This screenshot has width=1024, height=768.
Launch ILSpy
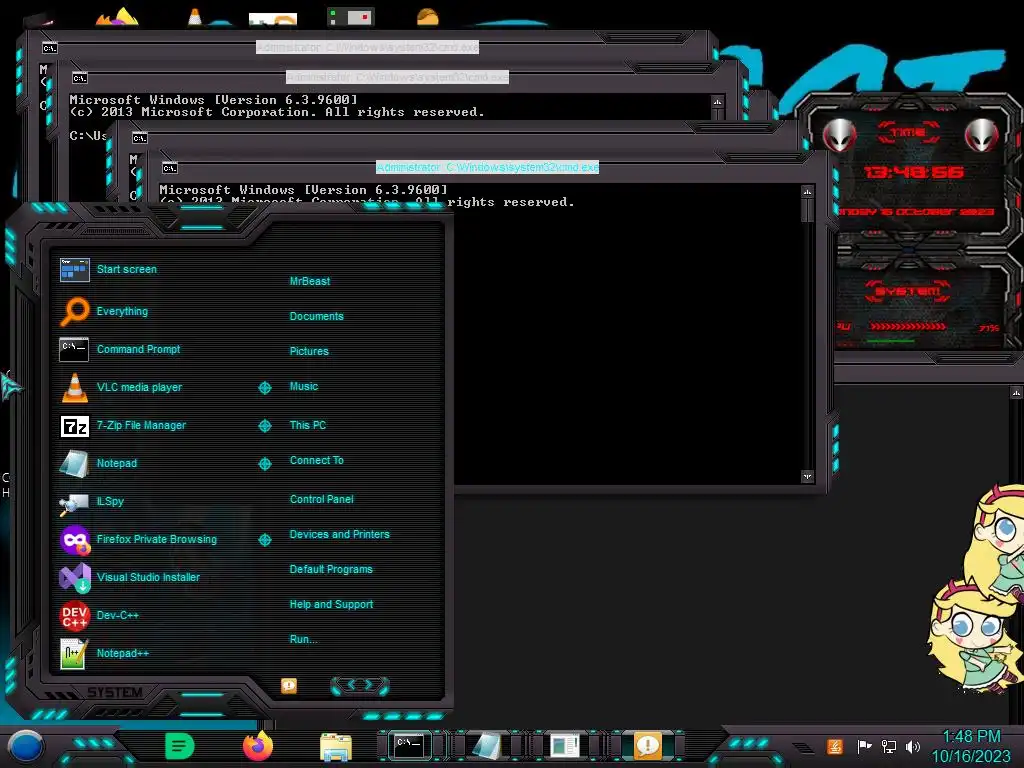tap(91, 502)
